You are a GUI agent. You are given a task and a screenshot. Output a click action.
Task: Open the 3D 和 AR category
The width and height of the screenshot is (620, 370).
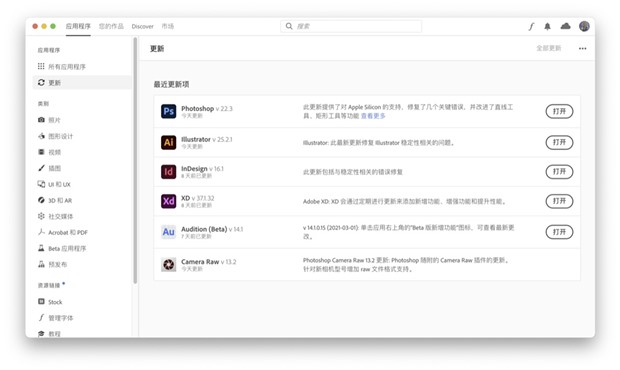click(55, 200)
